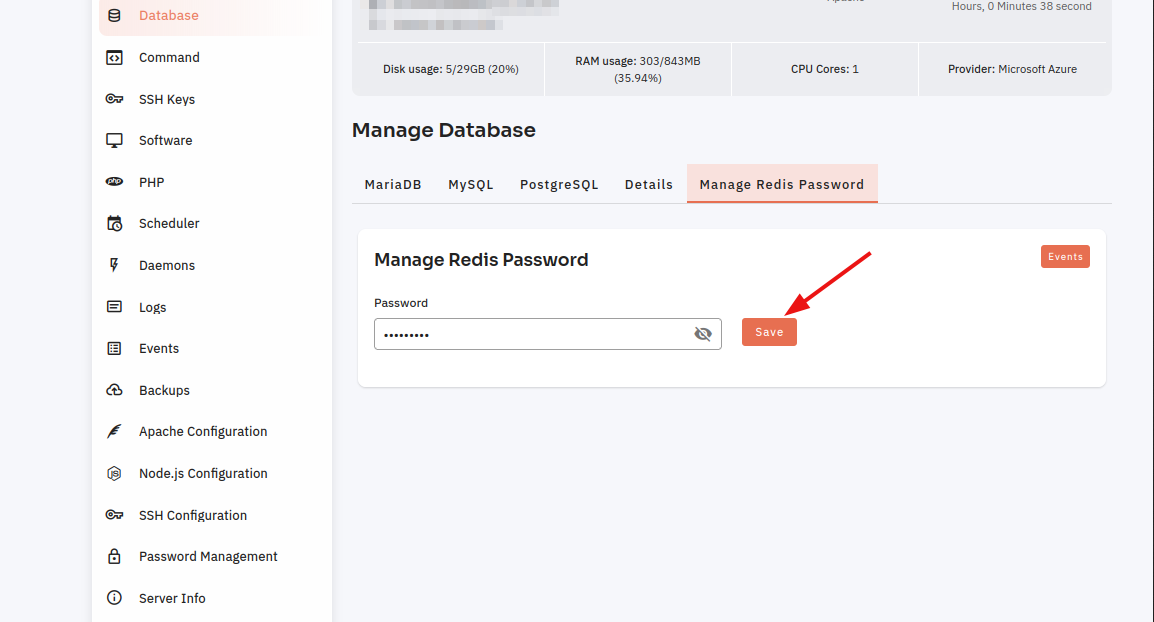Go to the Details tab
1154x622 pixels.
coord(649,185)
